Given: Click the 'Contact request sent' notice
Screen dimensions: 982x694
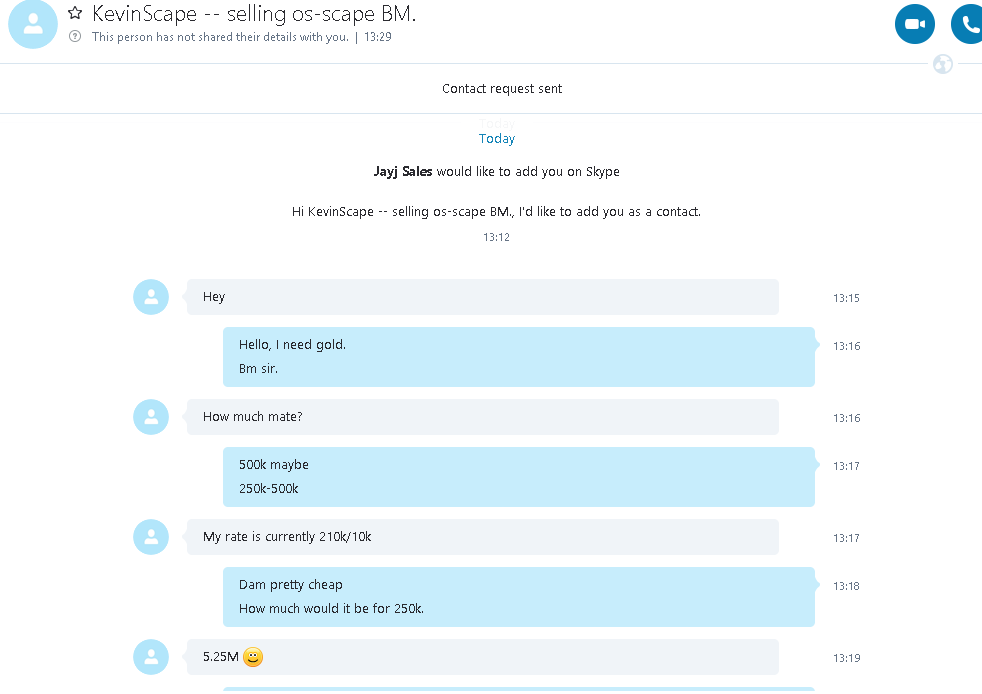Looking at the screenshot, I should pyautogui.click(x=502, y=89).
